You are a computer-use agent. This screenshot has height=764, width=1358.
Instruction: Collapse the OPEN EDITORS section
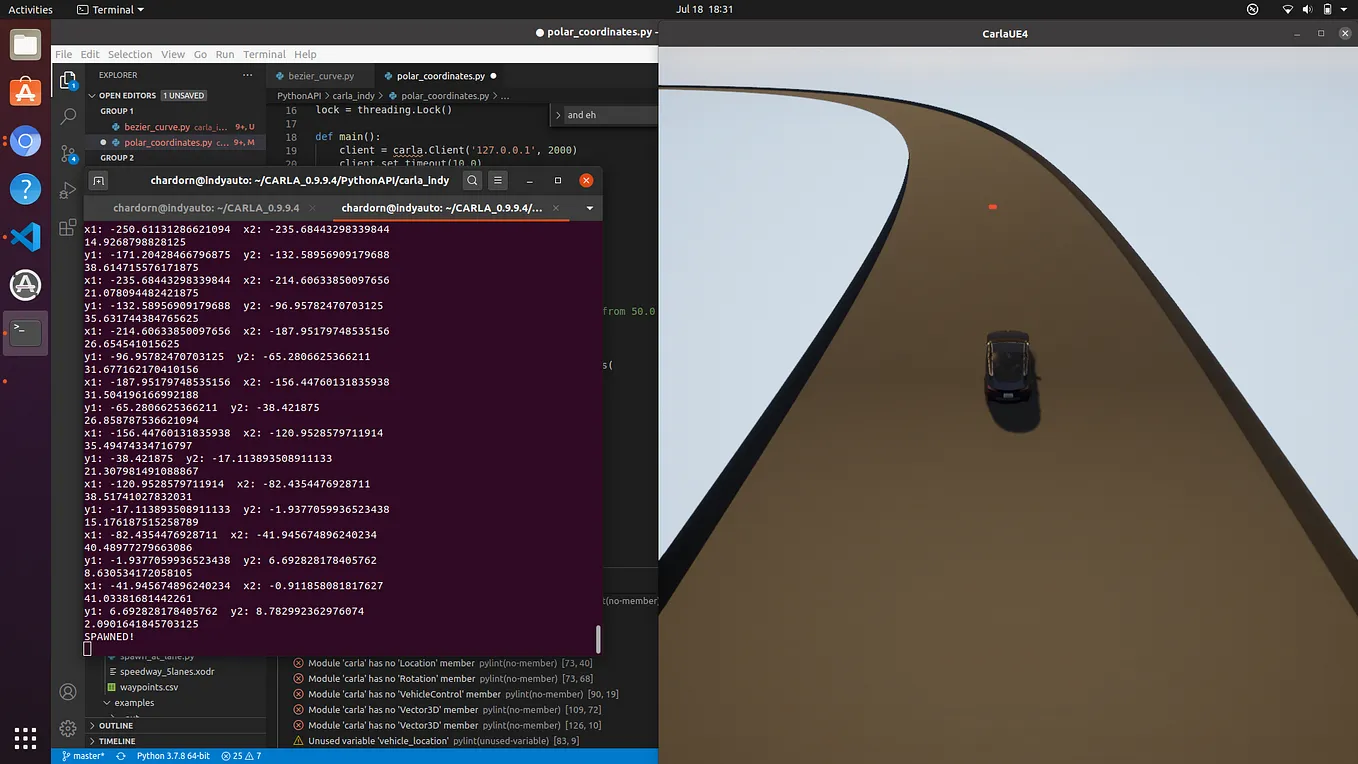point(93,95)
